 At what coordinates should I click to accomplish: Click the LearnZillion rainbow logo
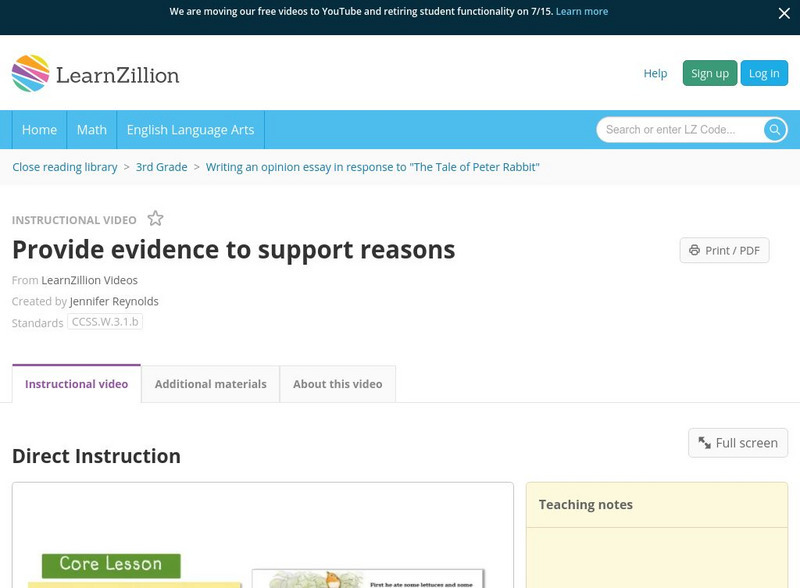coord(29,72)
